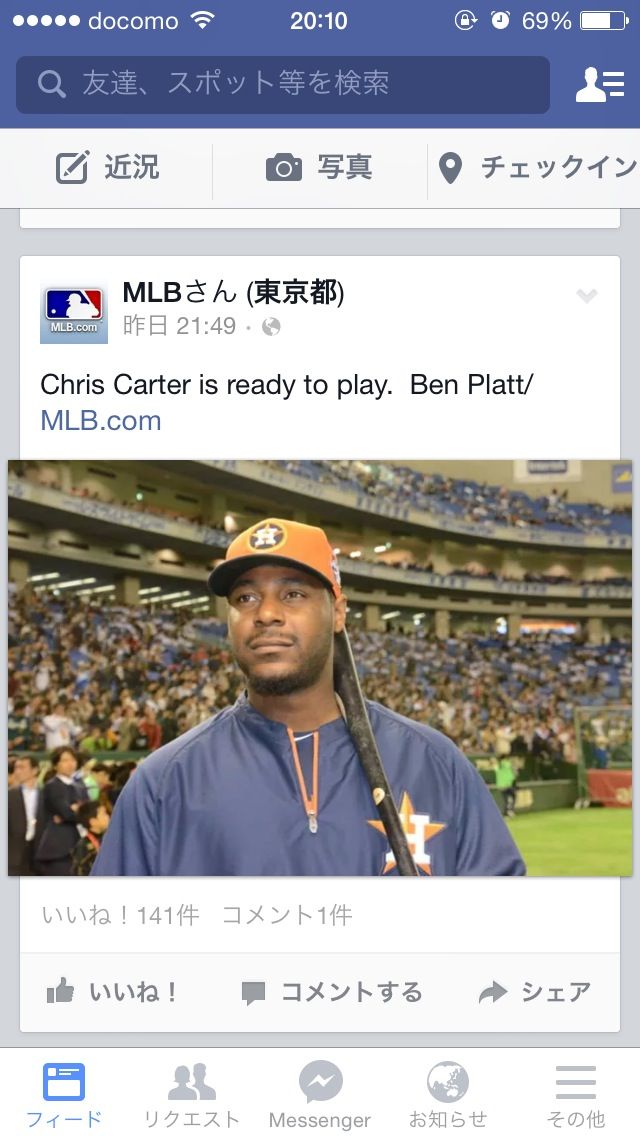Tap the camera icon for 写真
This screenshot has width=640, height=1136.
click(284, 168)
